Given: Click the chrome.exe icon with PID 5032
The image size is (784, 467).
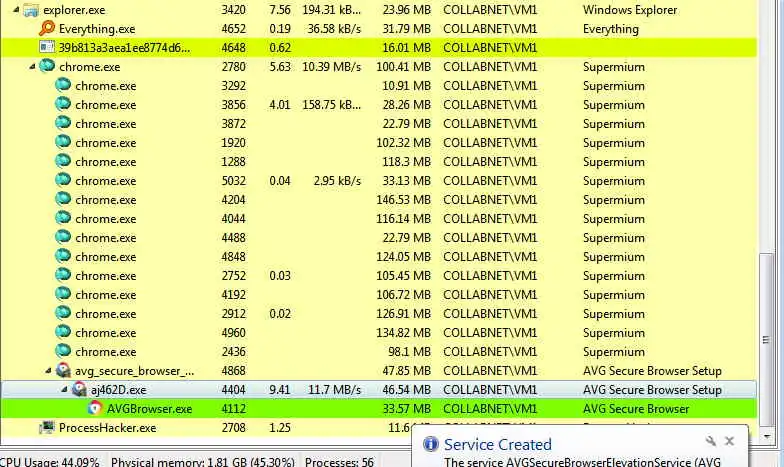Looking at the screenshot, I should (63, 180).
